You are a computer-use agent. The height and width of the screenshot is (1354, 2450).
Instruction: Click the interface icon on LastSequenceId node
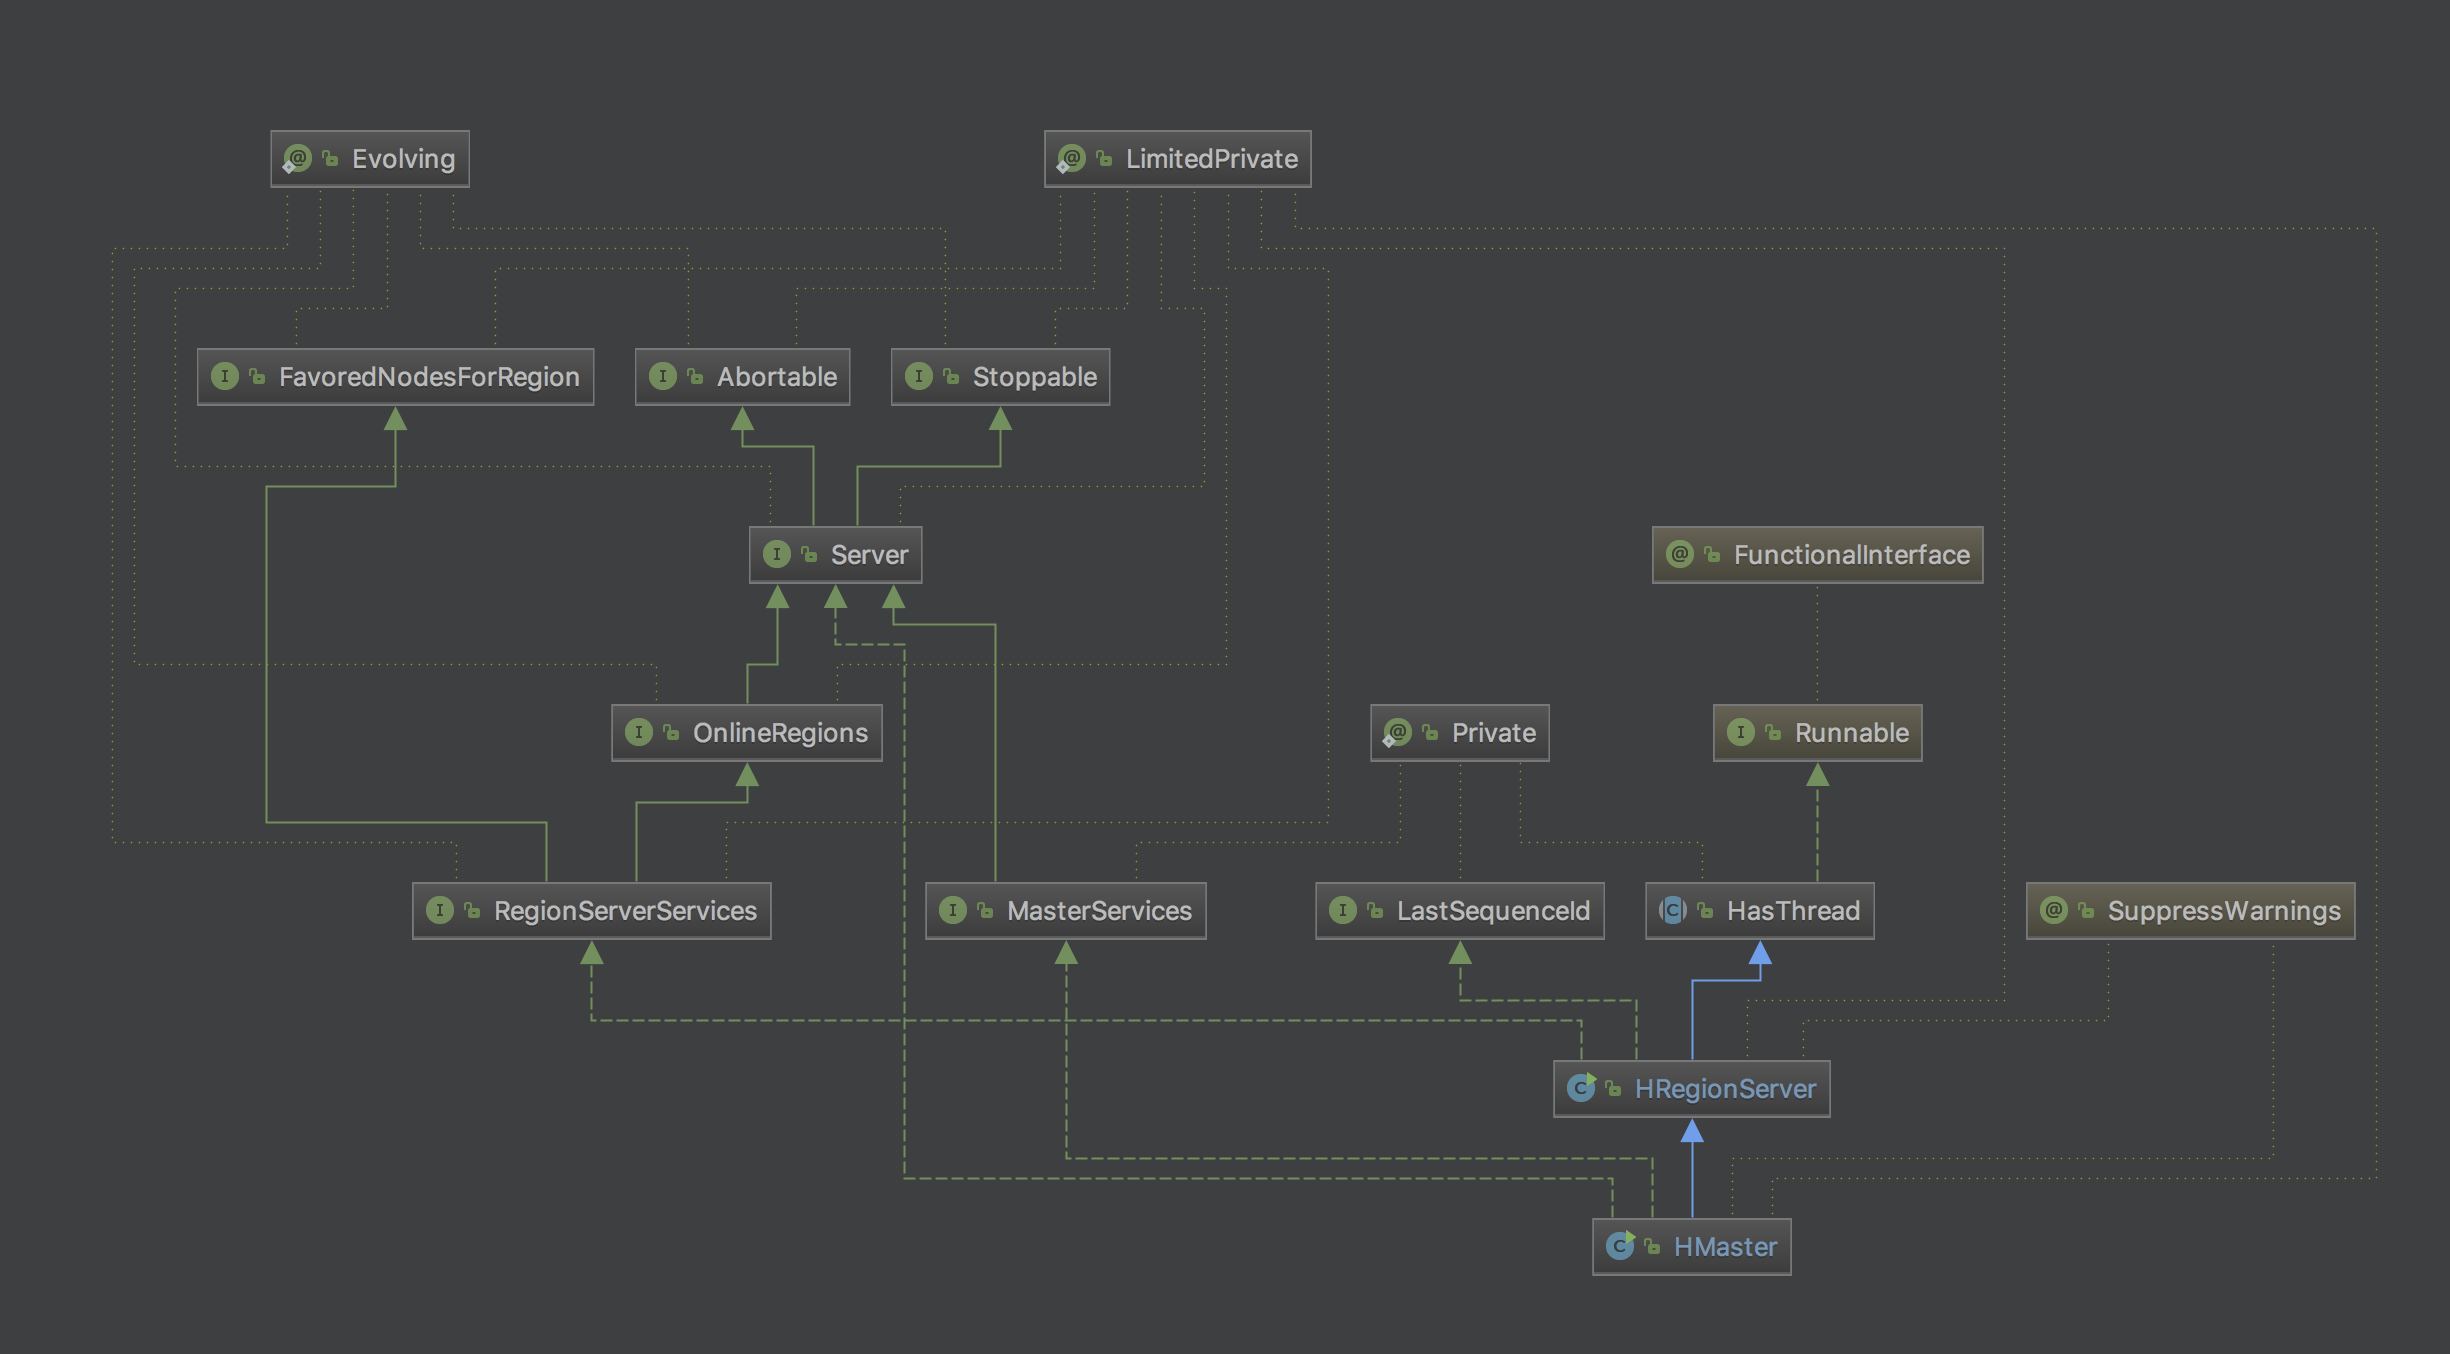(1343, 911)
